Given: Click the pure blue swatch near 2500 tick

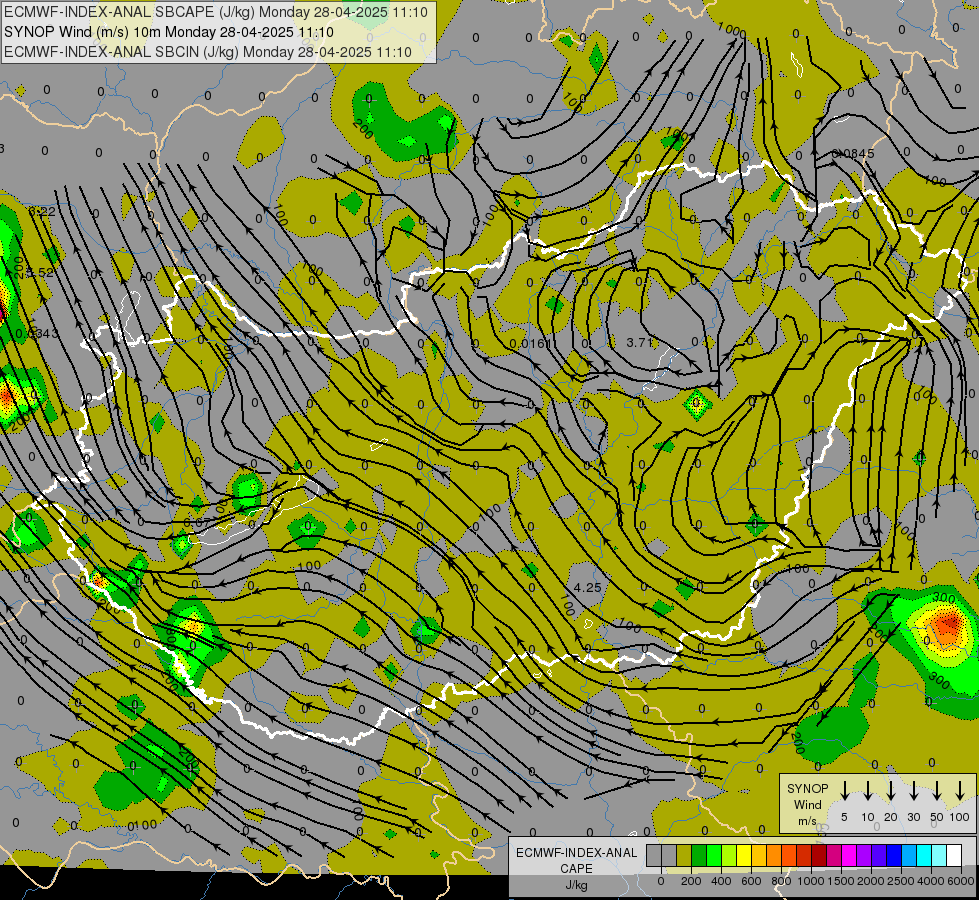Looking at the screenshot, I should (x=894, y=855).
